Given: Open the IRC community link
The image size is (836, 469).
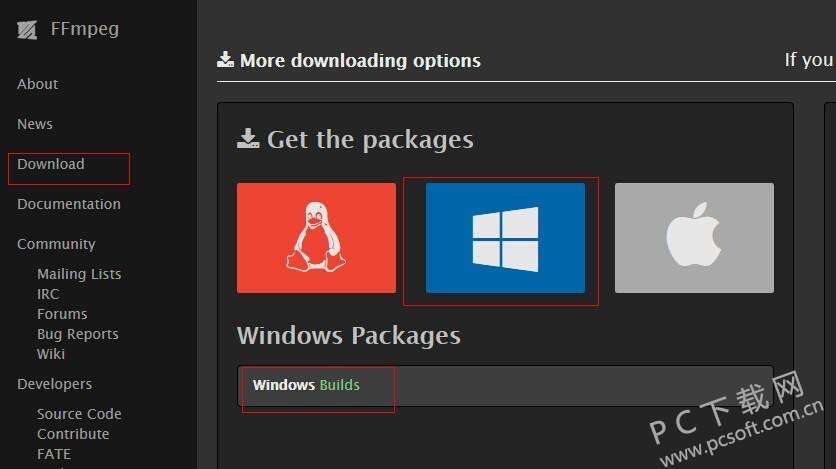Looking at the screenshot, I should [48, 294].
